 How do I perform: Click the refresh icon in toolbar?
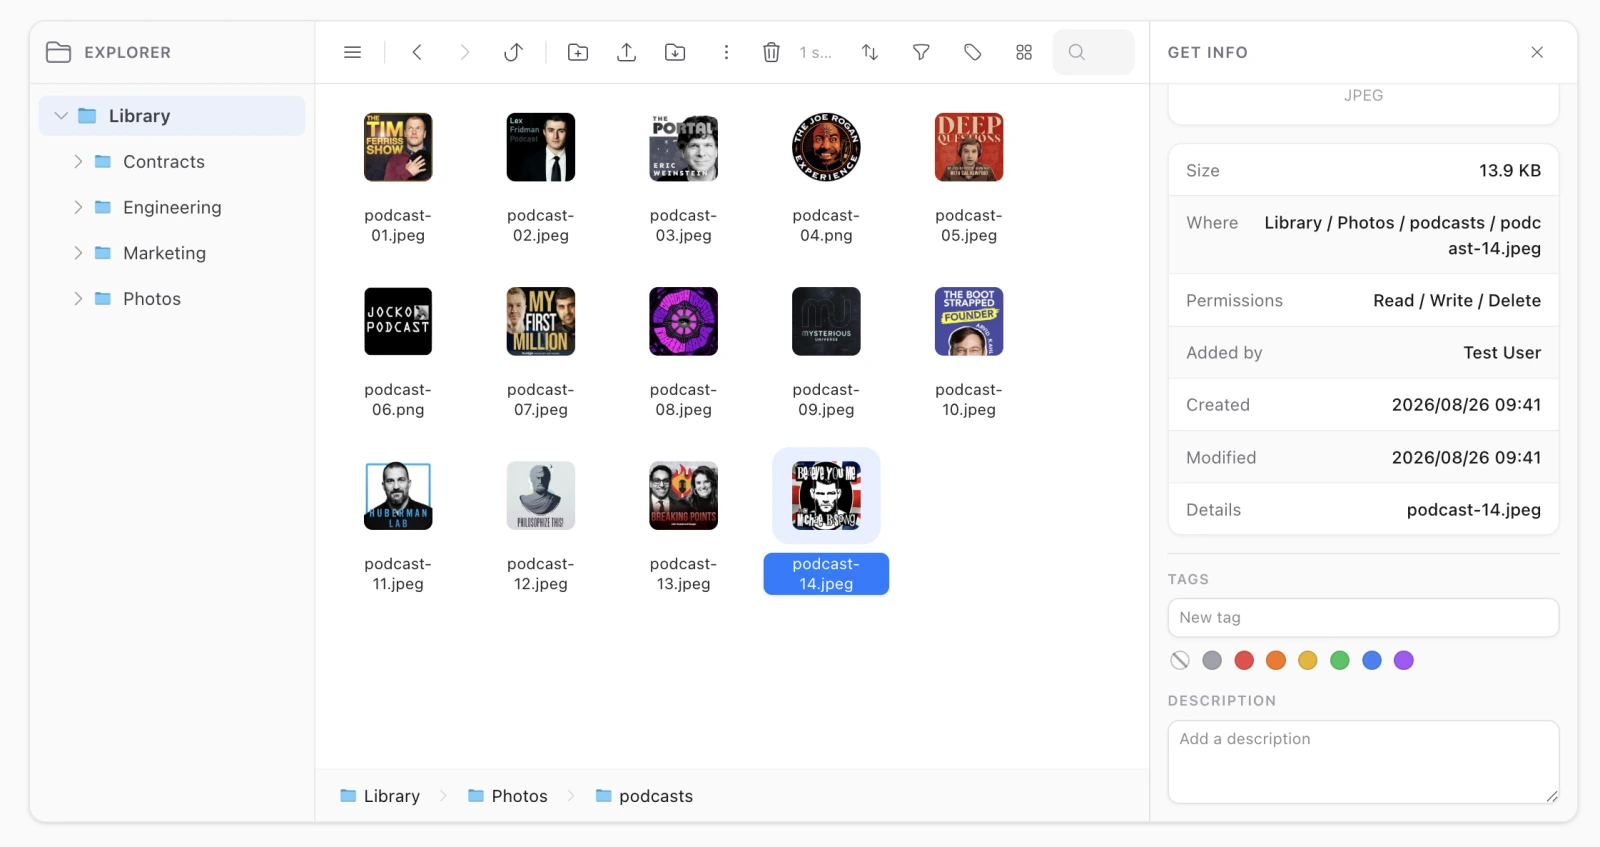pos(513,52)
